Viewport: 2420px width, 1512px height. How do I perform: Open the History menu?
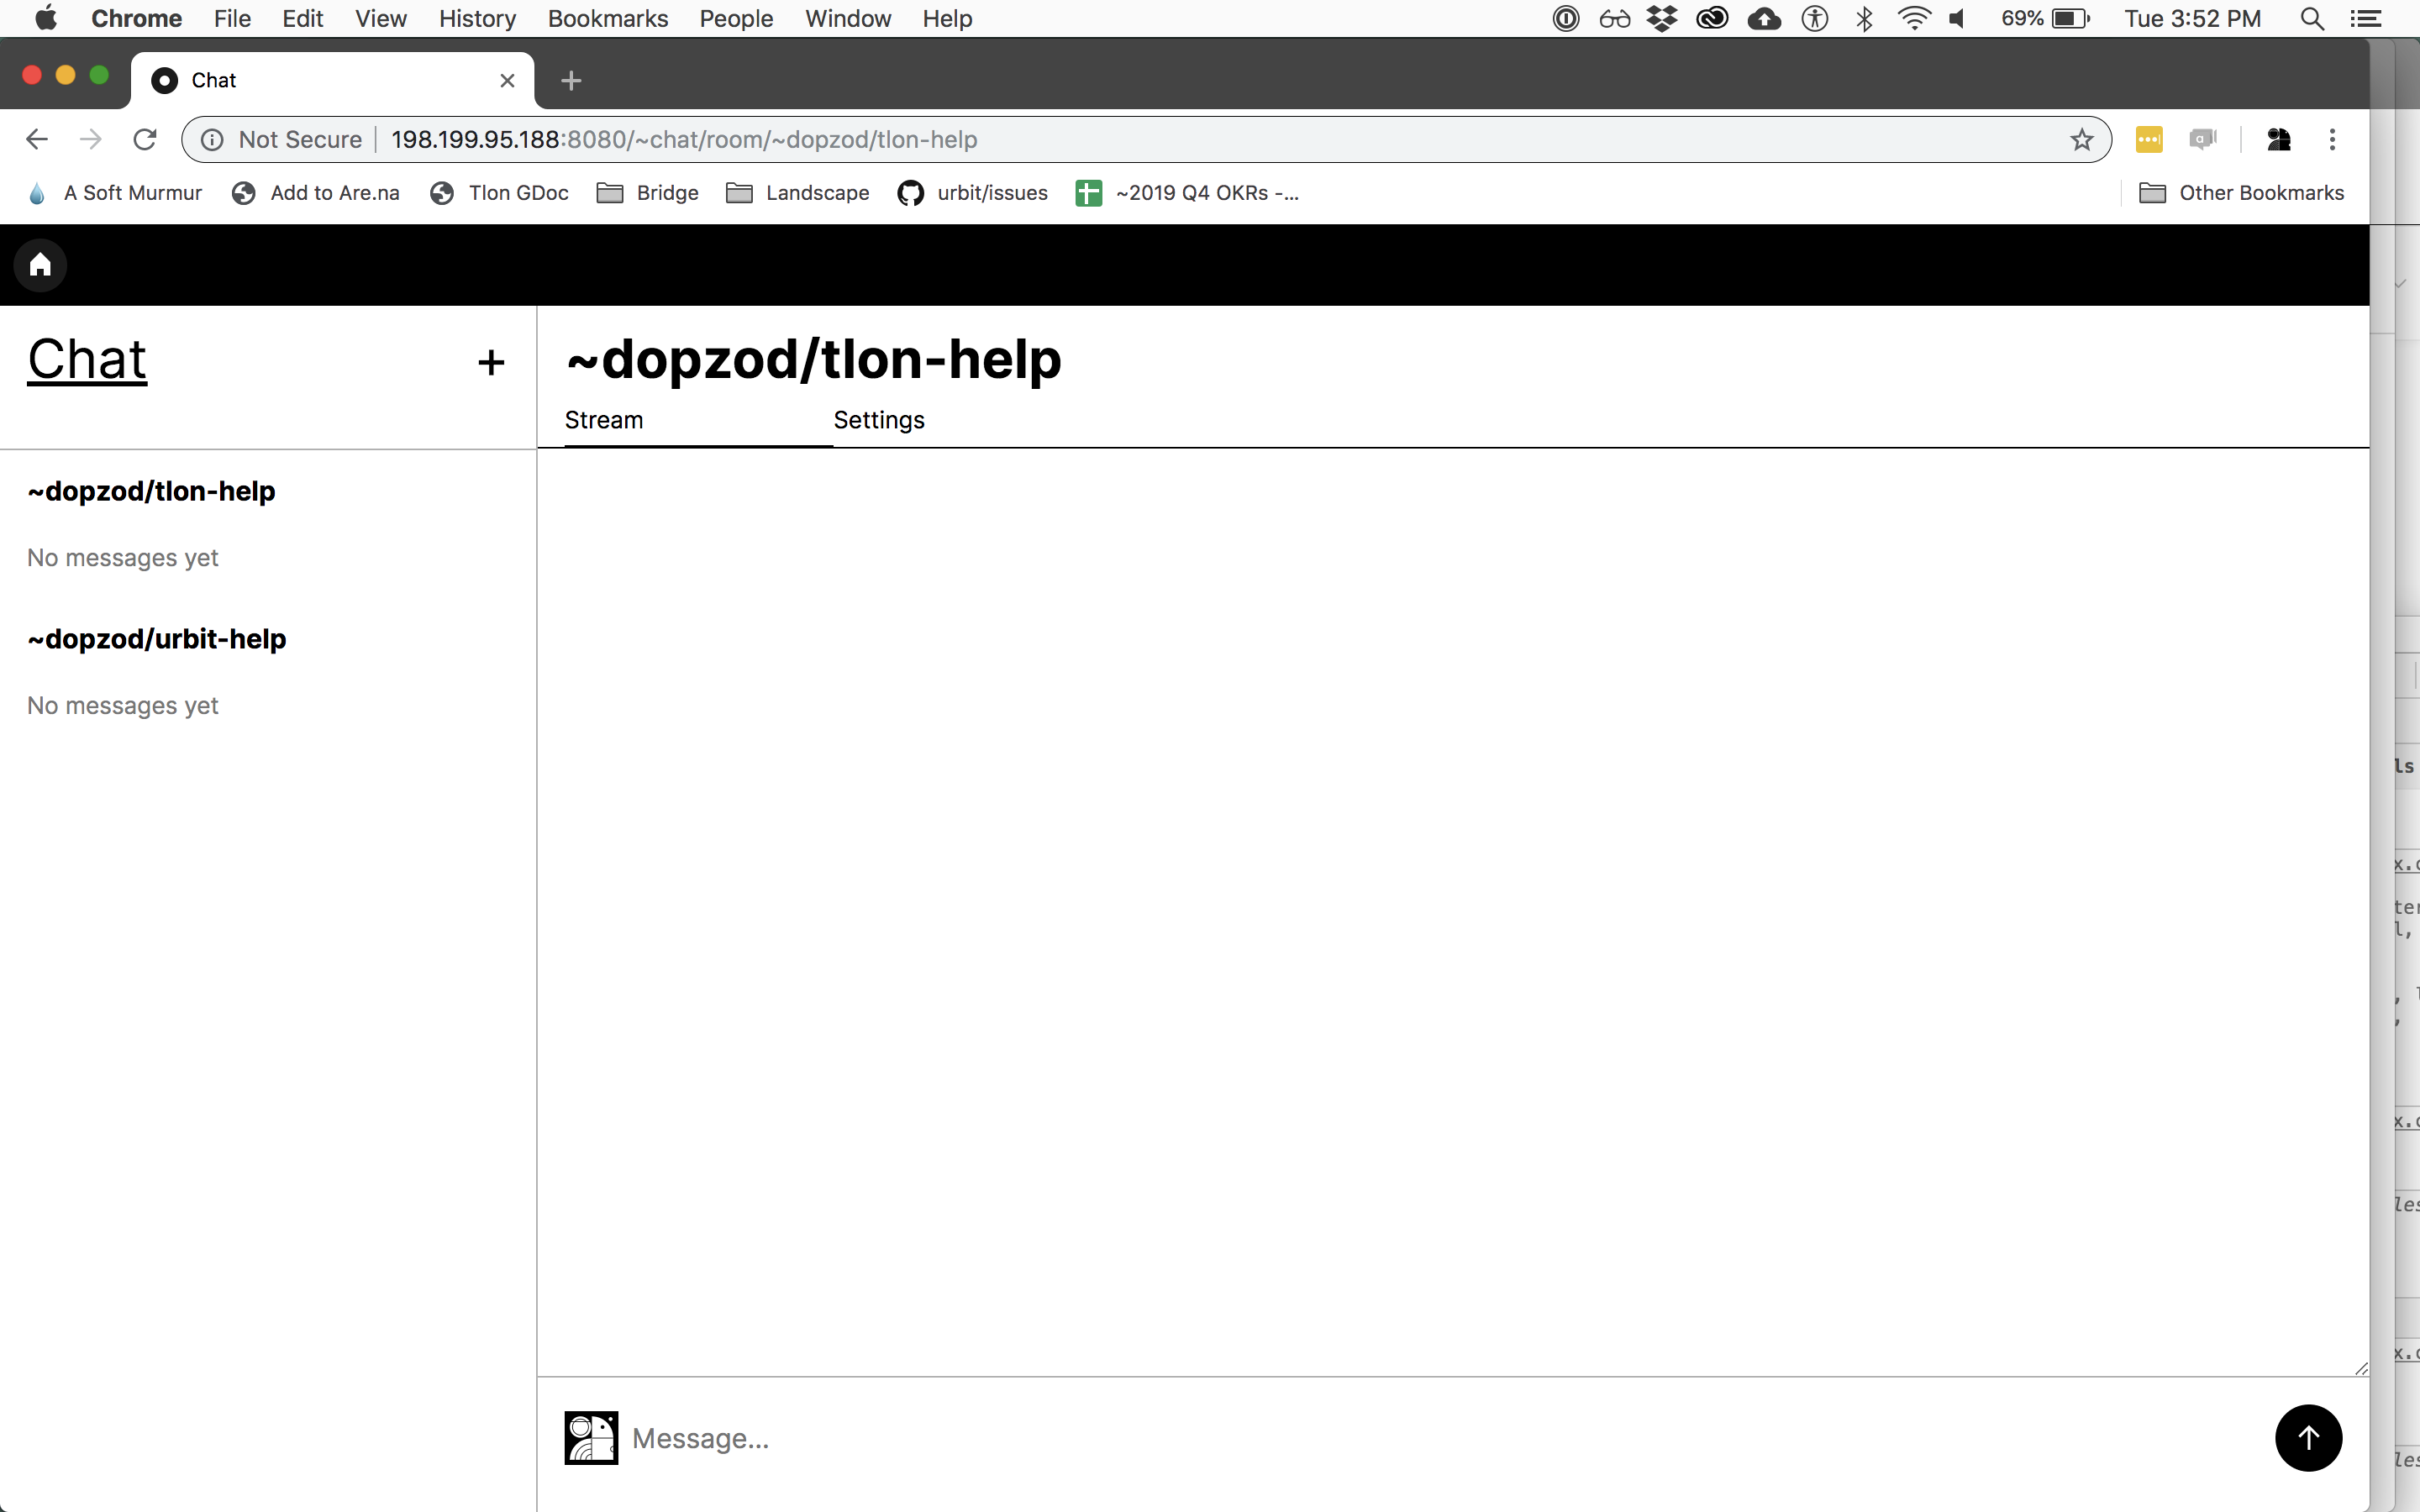(x=477, y=18)
